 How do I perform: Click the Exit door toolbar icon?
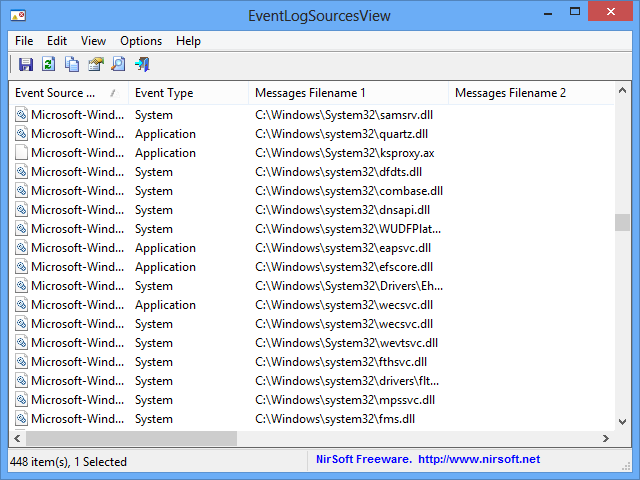coord(142,64)
